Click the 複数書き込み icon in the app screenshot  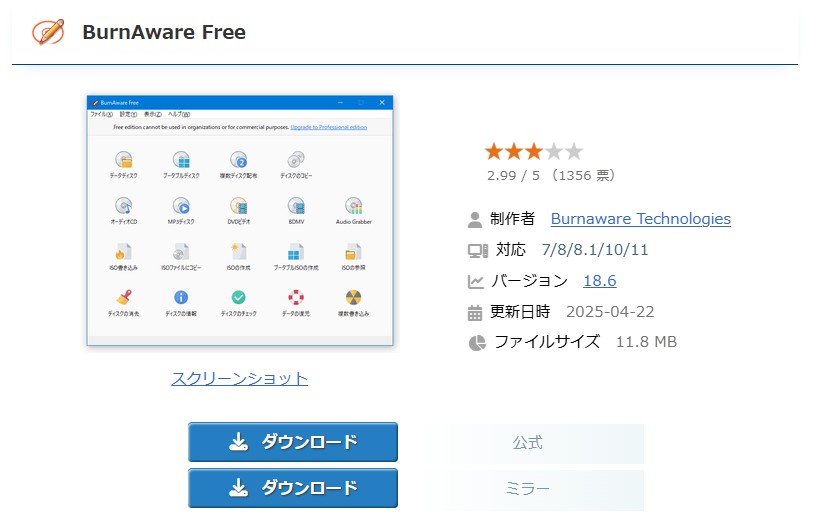(x=354, y=297)
